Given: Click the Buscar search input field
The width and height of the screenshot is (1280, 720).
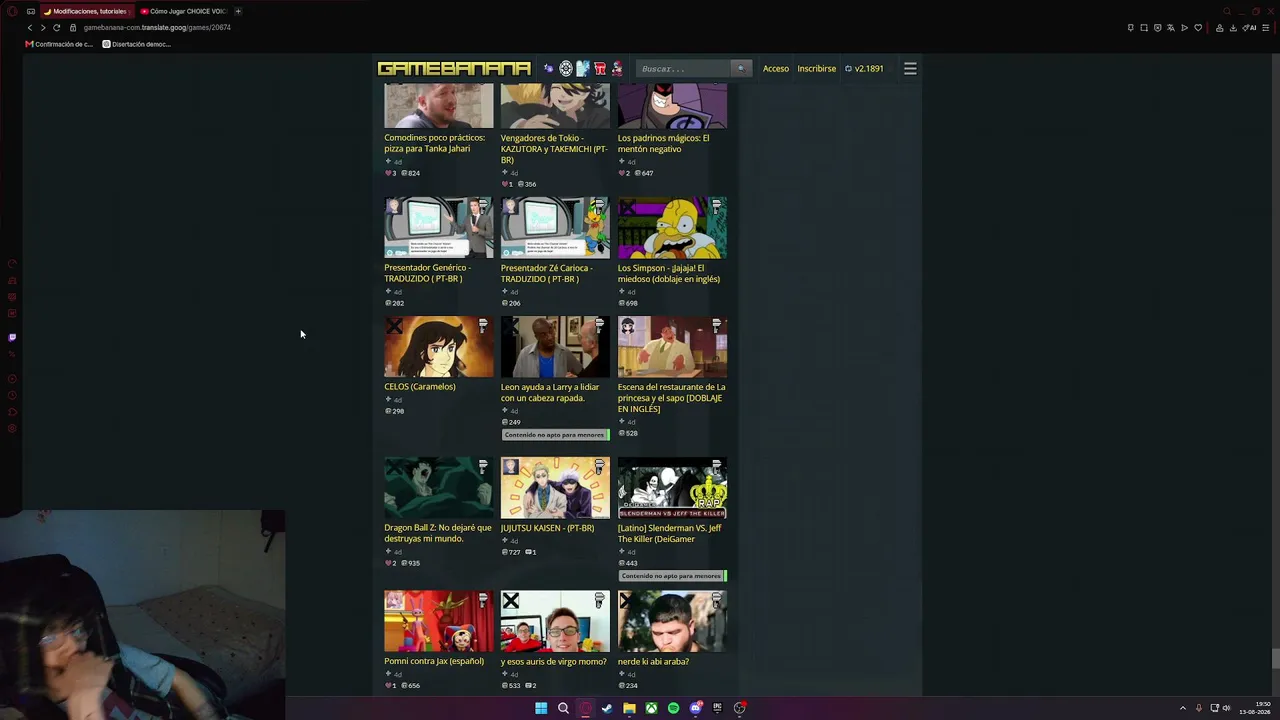Looking at the screenshot, I should point(683,69).
